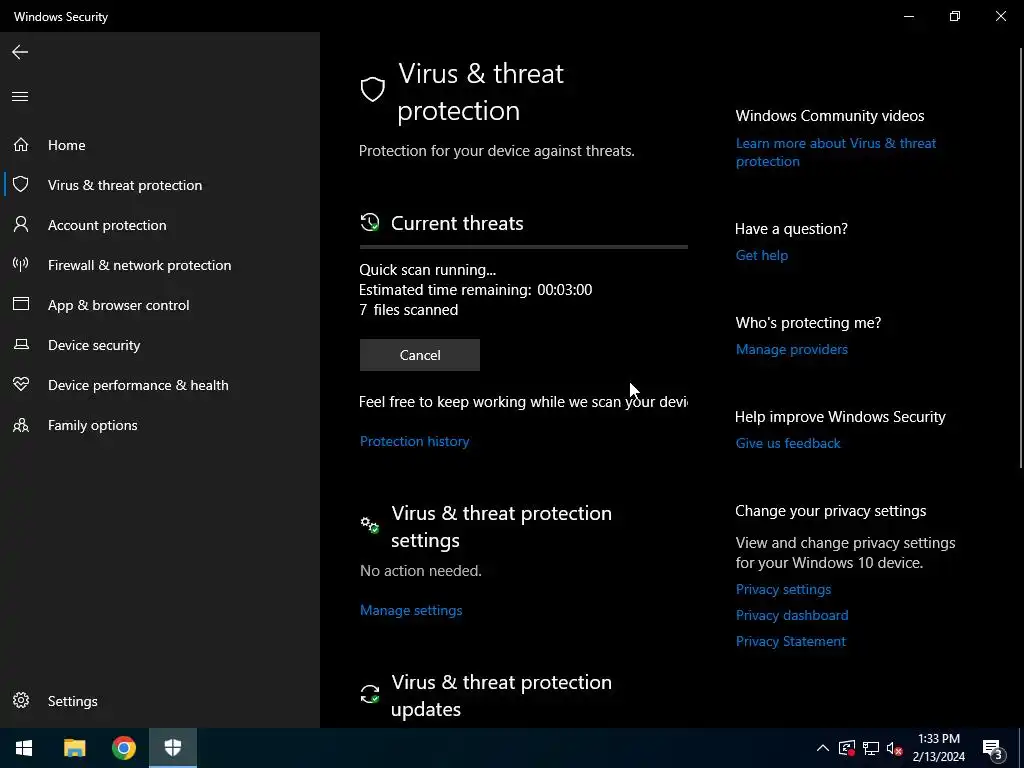Viewport: 1024px width, 768px height.
Task: Click the App & browser control window icon
Action: pyautogui.click(x=21, y=304)
